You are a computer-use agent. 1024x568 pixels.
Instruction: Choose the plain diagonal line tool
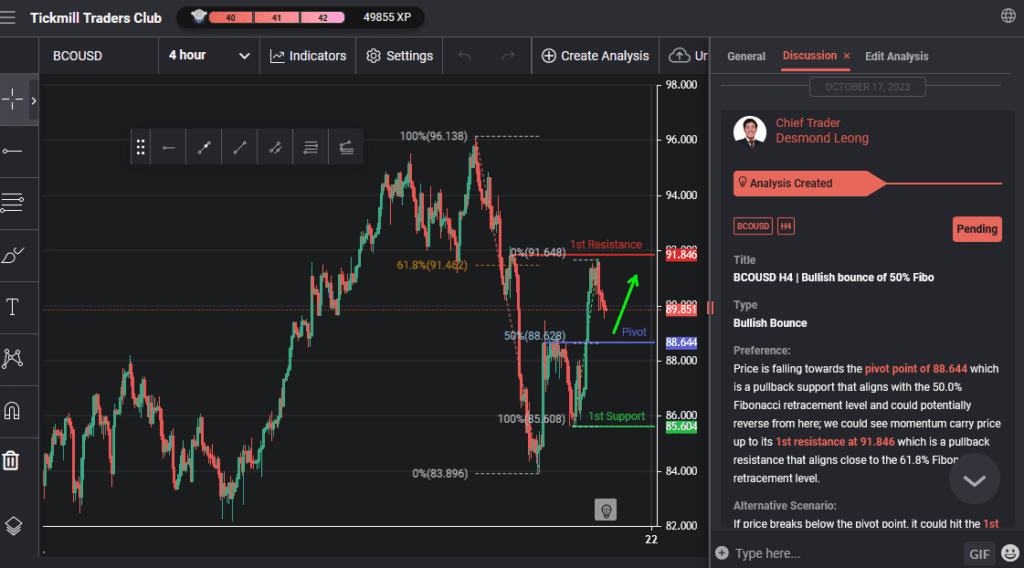(x=240, y=148)
